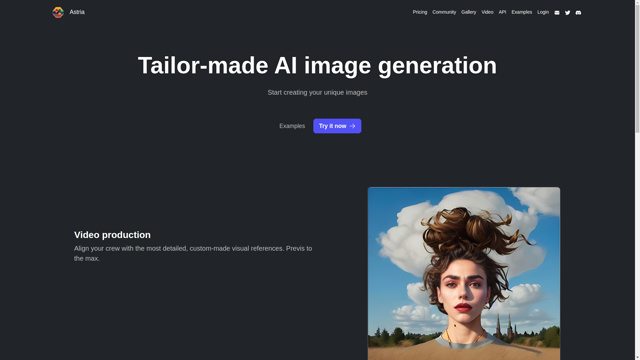This screenshot has height=360, width=640.
Task: Click the Try it now button
Action: point(337,126)
